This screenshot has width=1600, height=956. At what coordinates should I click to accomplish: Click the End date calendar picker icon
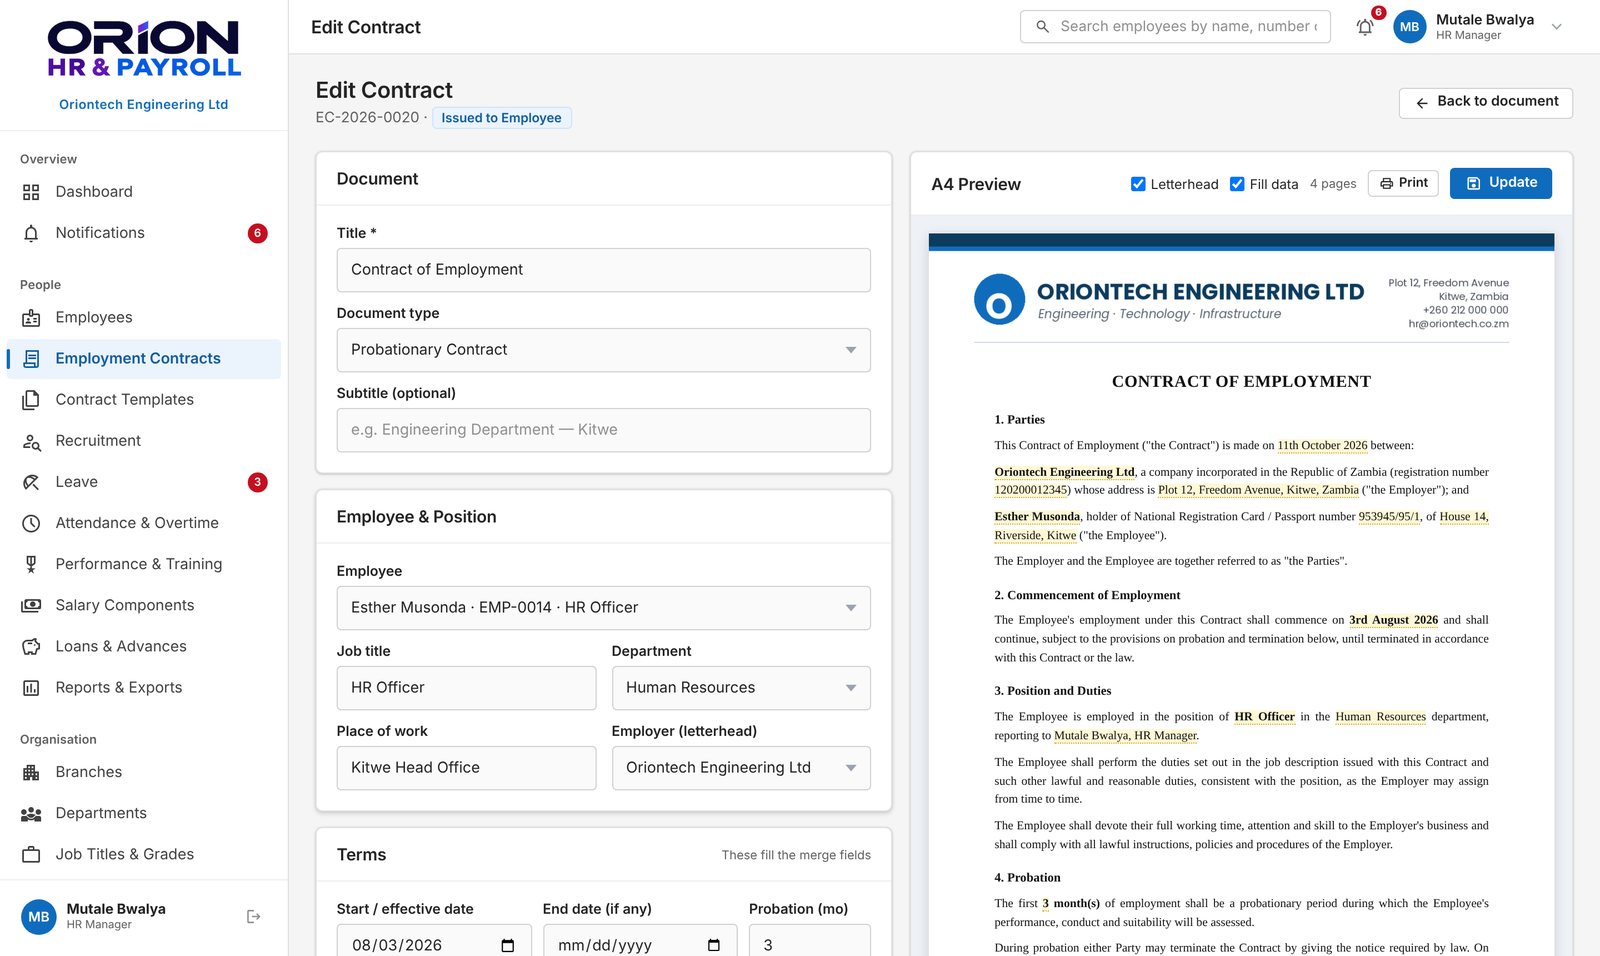tap(714, 945)
